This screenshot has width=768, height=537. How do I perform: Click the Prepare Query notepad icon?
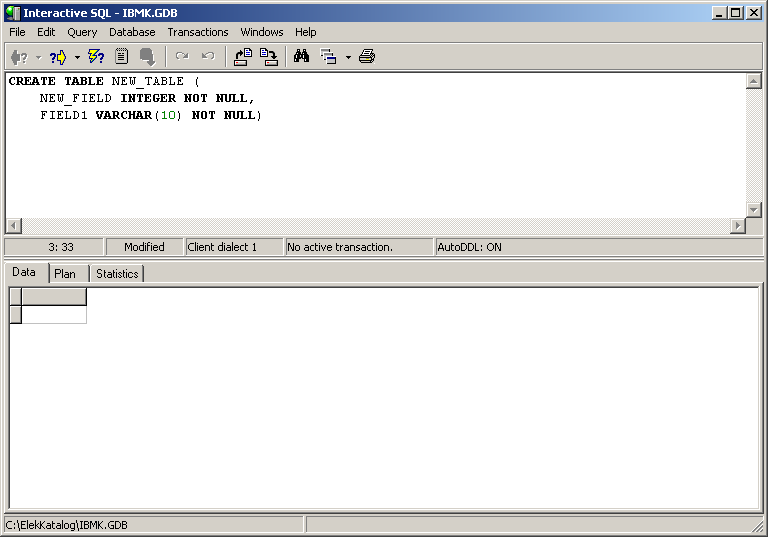[x=121, y=57]
